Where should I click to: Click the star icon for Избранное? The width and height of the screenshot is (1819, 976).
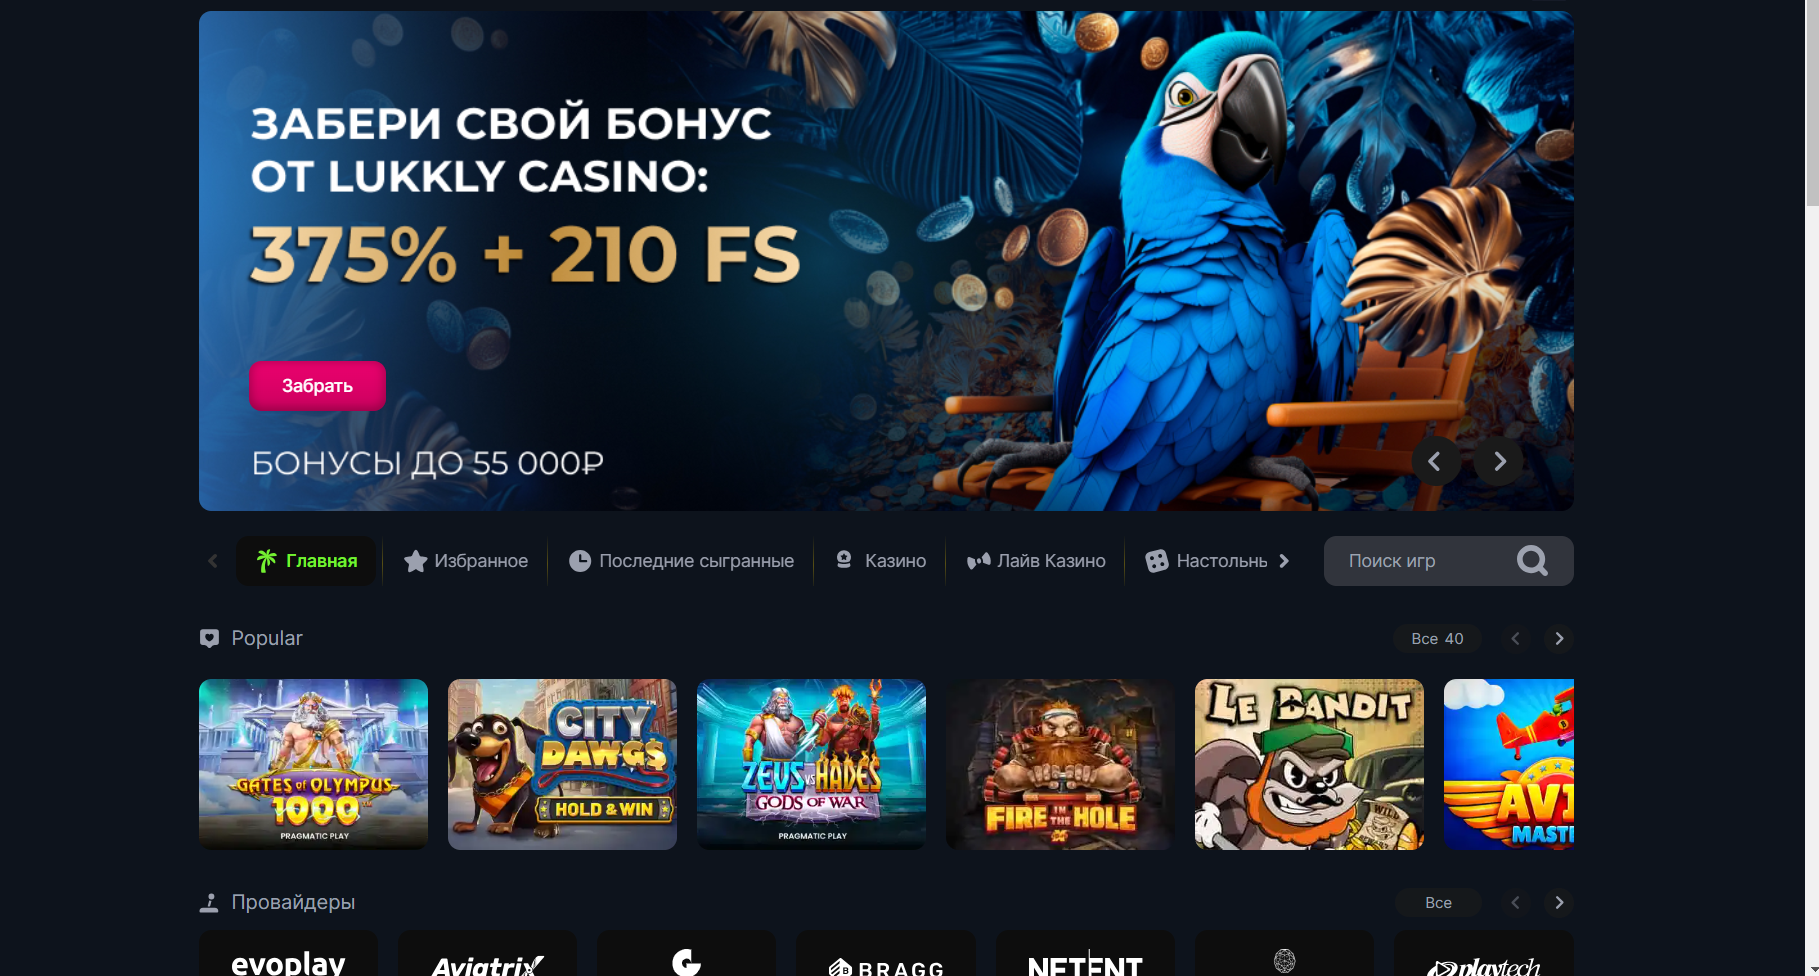click(415, 561)
